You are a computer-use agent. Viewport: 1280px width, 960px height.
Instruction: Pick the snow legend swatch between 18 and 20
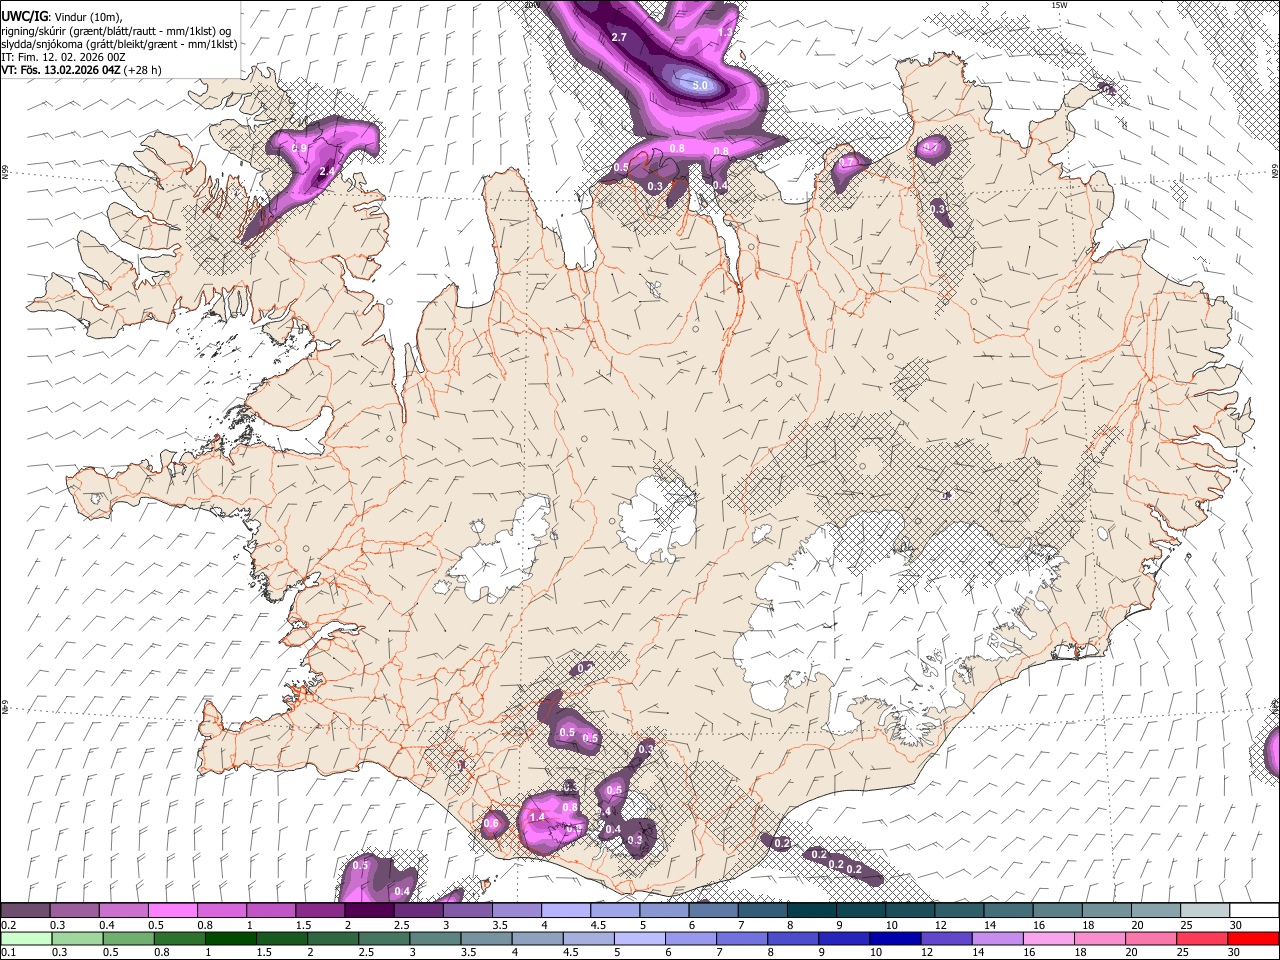click(x=1106, y=911)
